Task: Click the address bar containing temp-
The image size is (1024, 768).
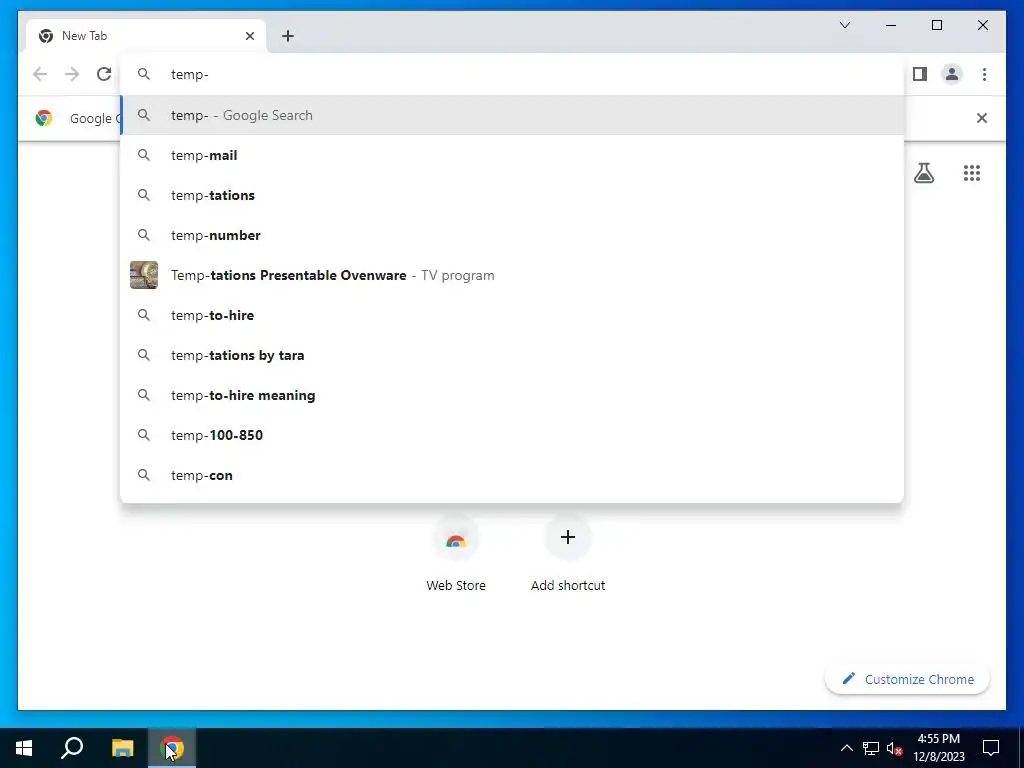Action: click(512, 74)
